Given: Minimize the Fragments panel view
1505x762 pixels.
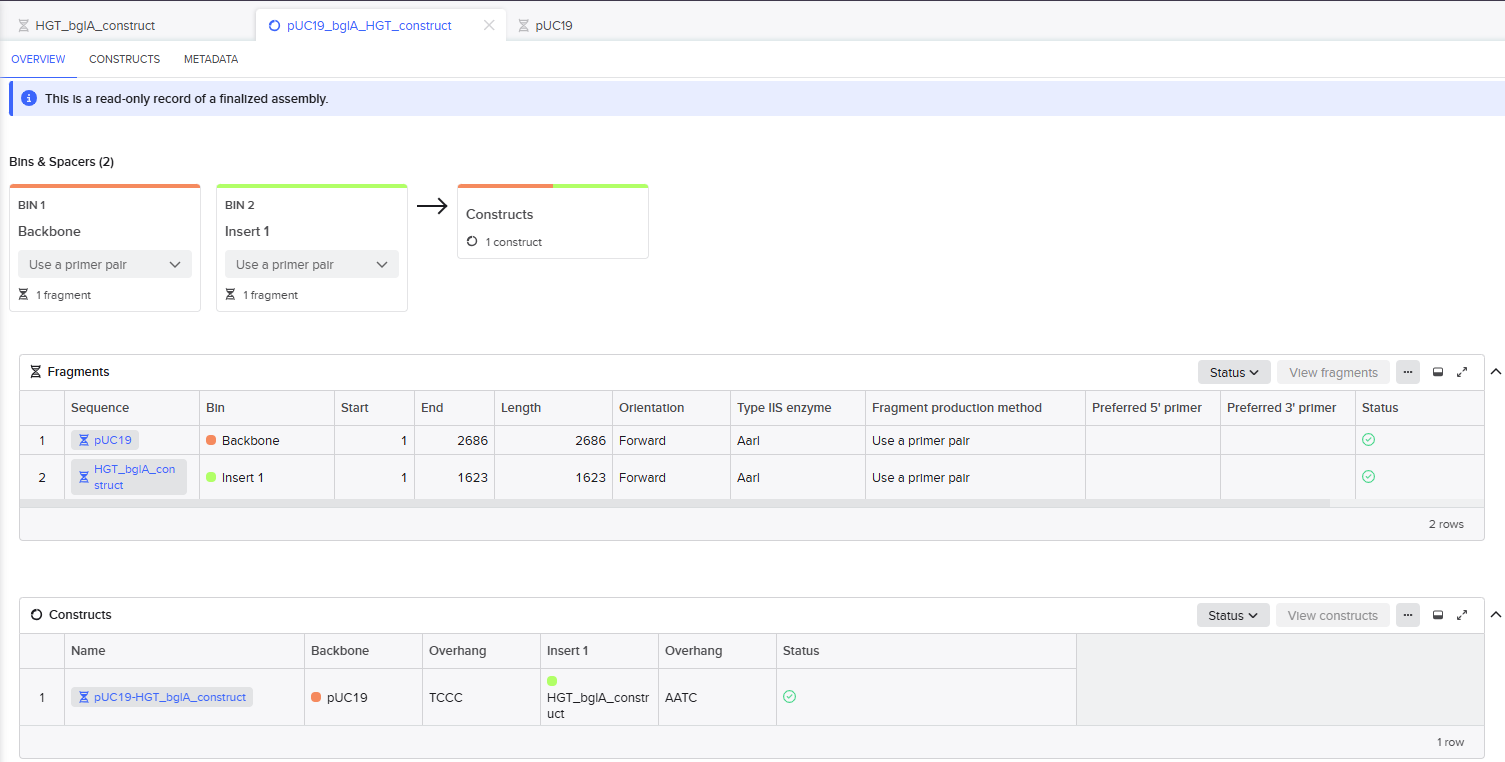Looking at the screenshot, I should coord(1438,372).
